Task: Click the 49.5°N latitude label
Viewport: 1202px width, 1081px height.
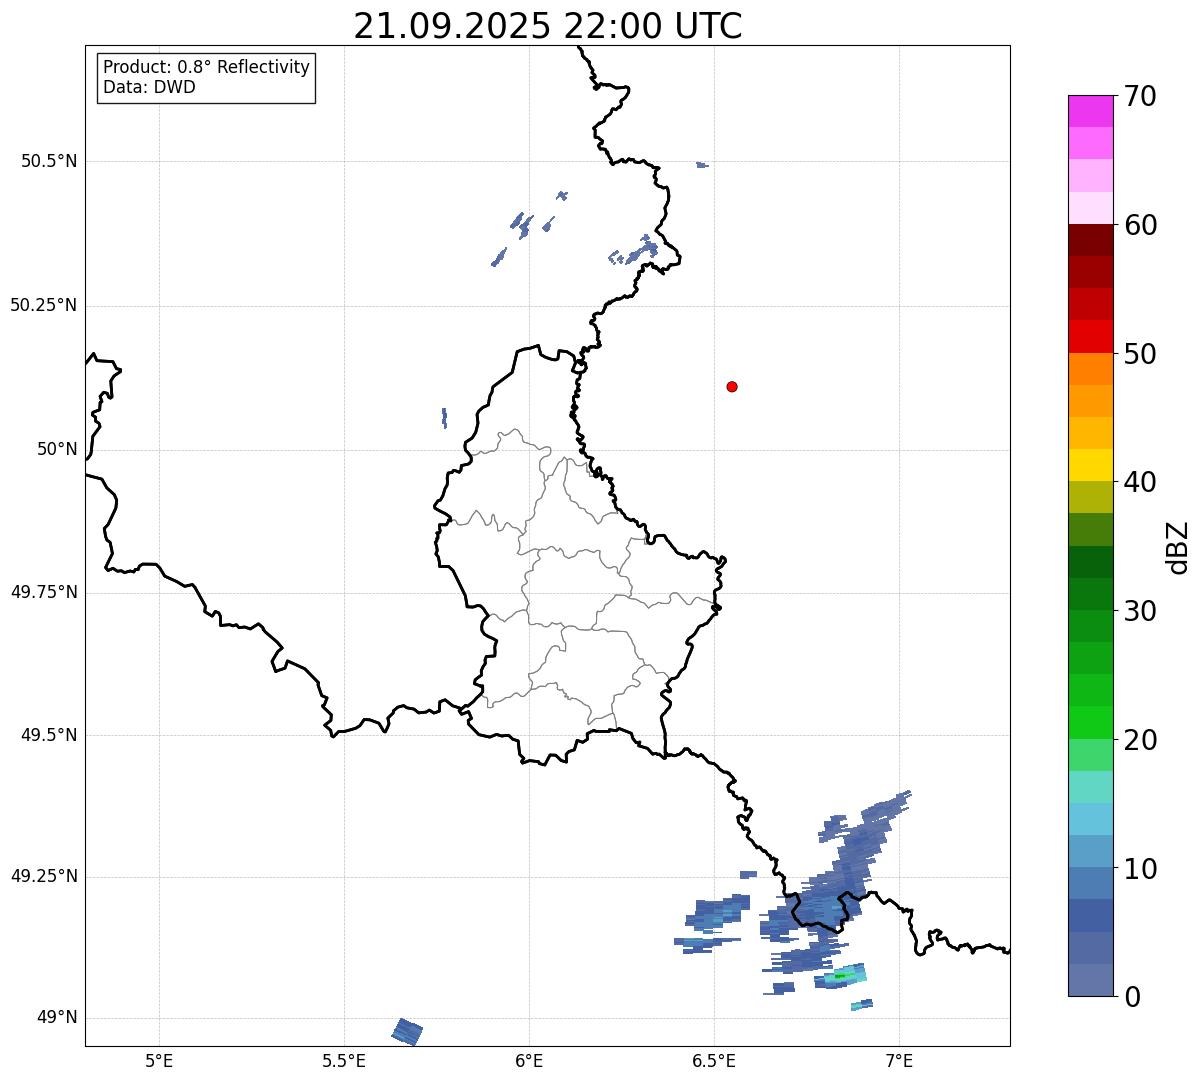Action: point(49,735)
